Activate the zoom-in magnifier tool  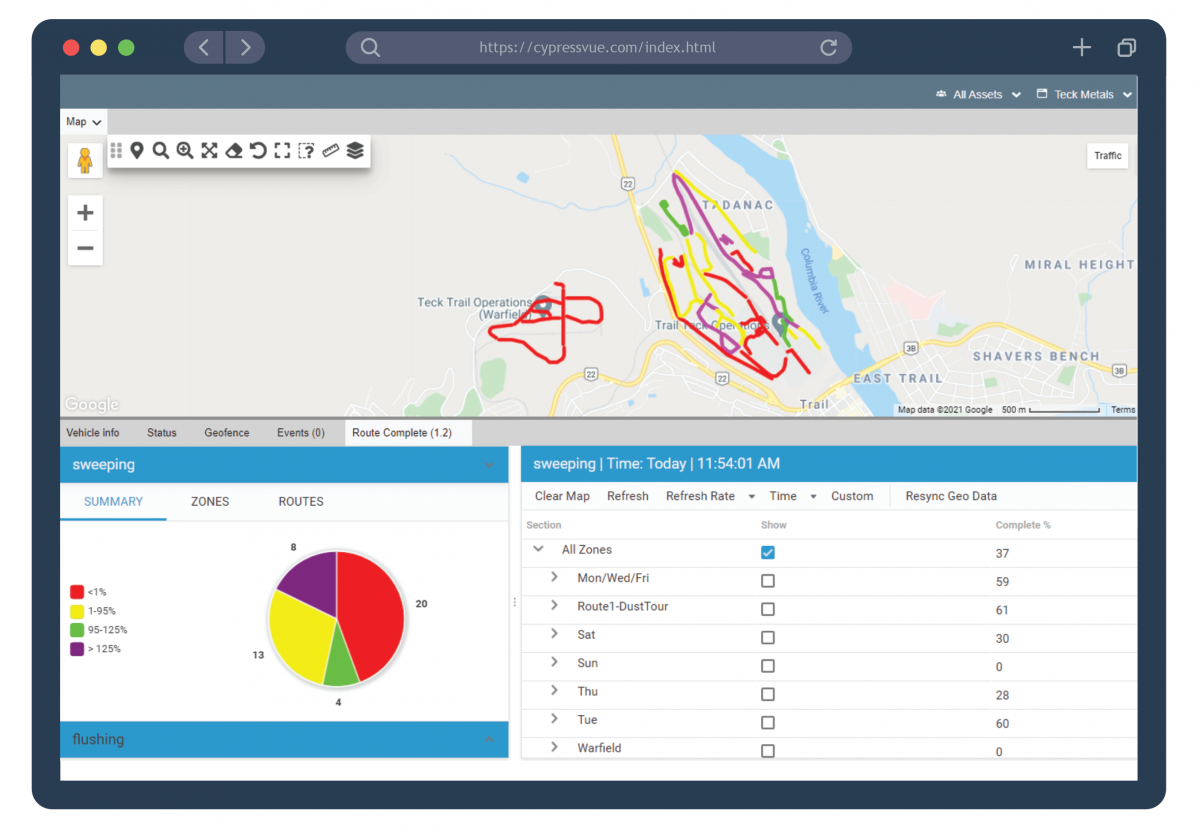pos(186,151)
